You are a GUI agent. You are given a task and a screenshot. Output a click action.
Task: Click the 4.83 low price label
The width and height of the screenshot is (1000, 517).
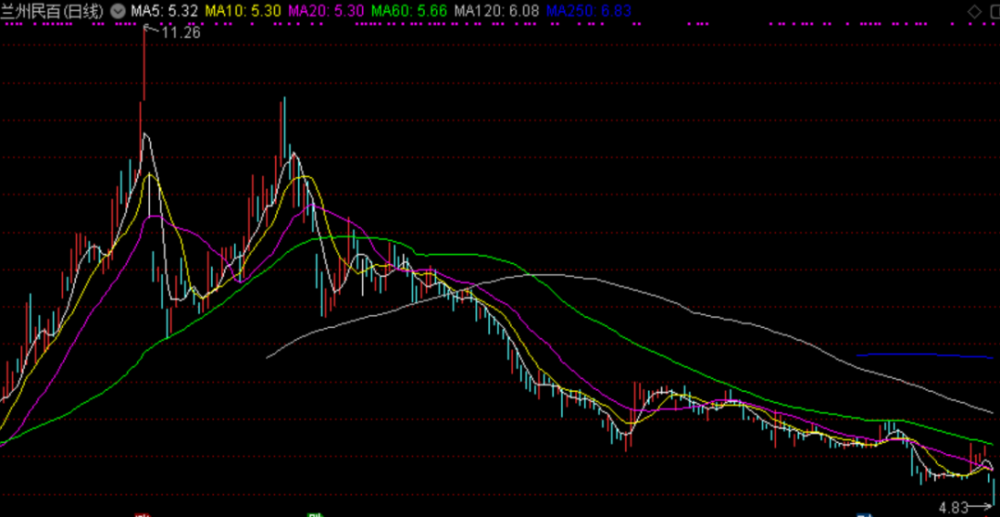[x=954, y=508]
